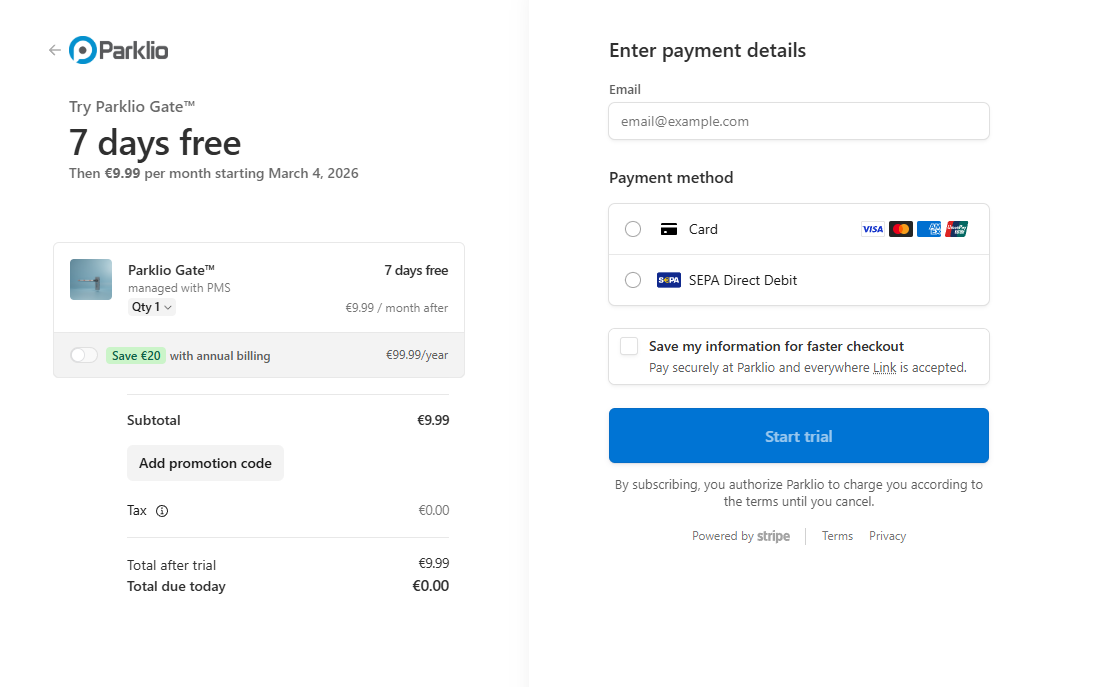Click the Visa card icon
This screenshot has height=687, width=1118.
(873, 229)
